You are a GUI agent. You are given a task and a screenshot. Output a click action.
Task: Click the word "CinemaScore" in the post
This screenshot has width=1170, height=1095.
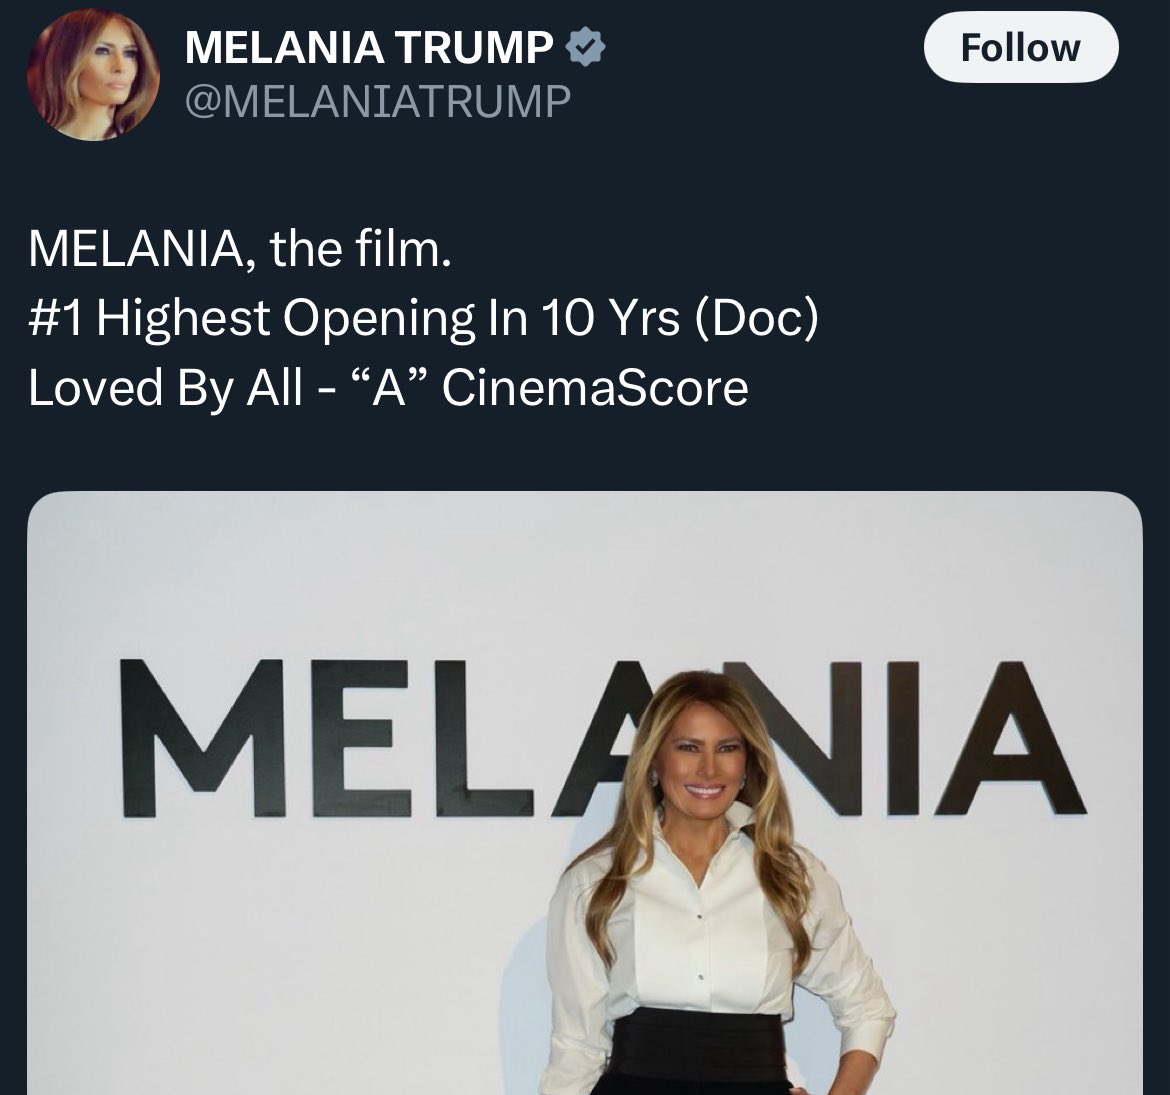pos(594,388)
